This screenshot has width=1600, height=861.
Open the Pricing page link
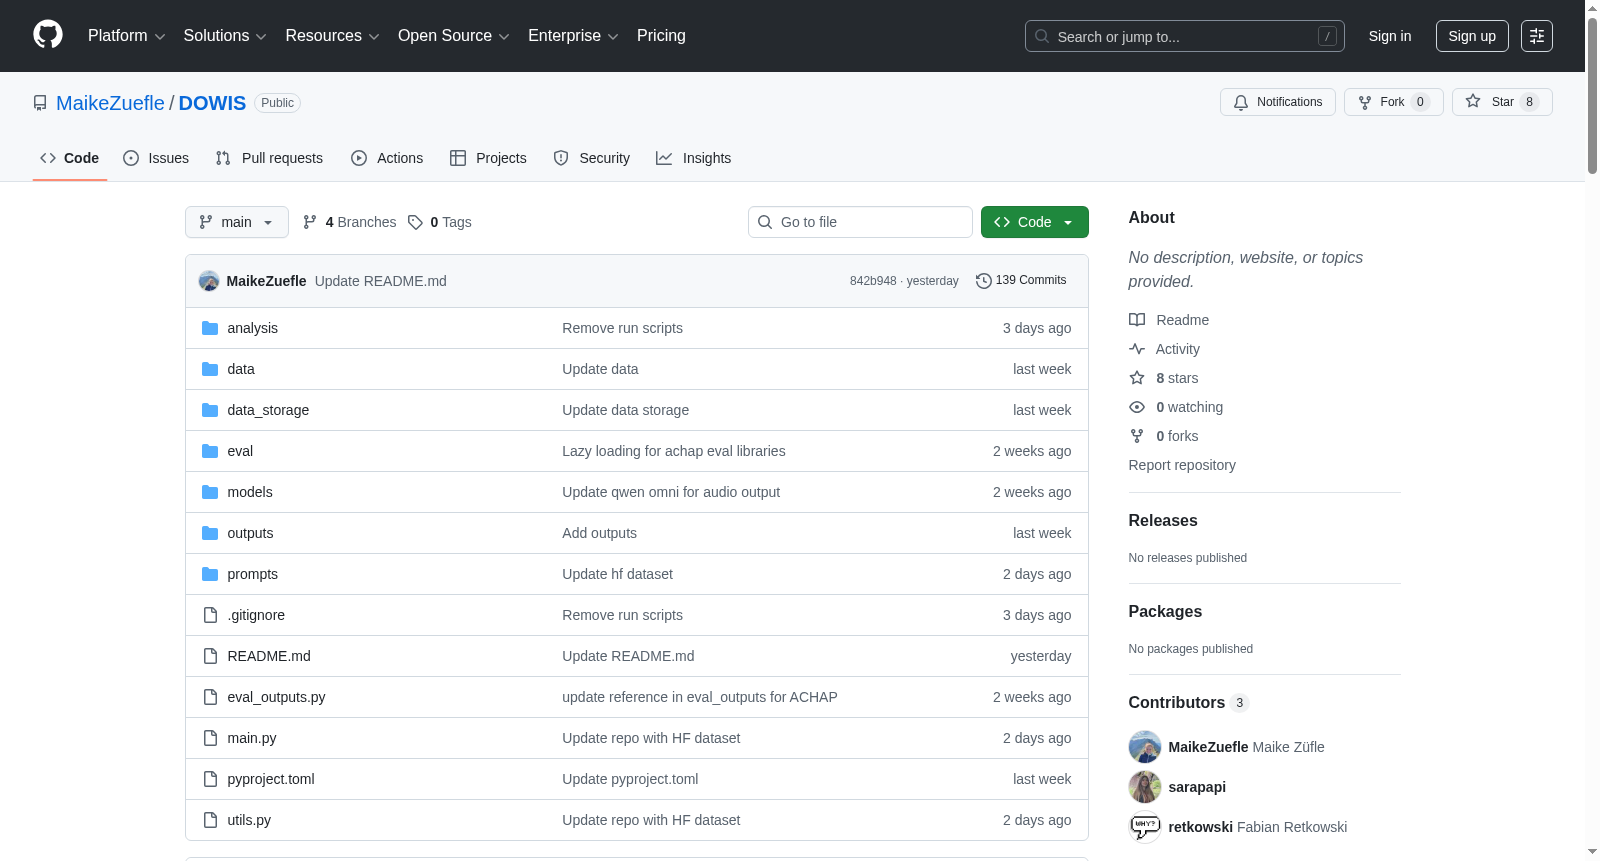[x=661, y=36]
